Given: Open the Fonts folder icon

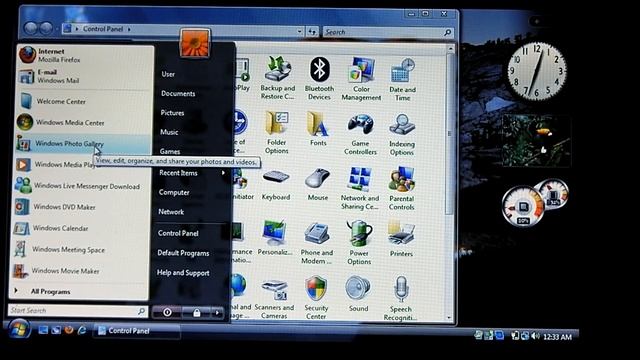Looking at the screenshot, I should pyautogui.click(x=318, y=129).
